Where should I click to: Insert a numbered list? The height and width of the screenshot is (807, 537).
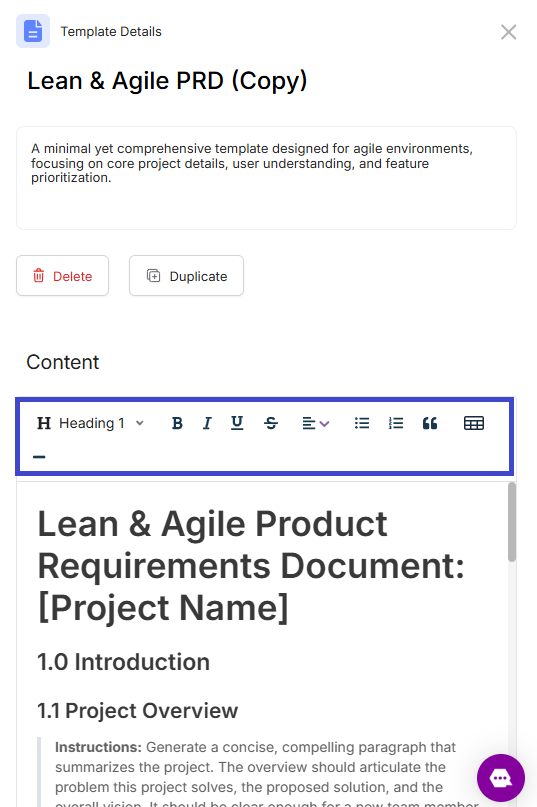pyautogui.click(x=396, y=423)
